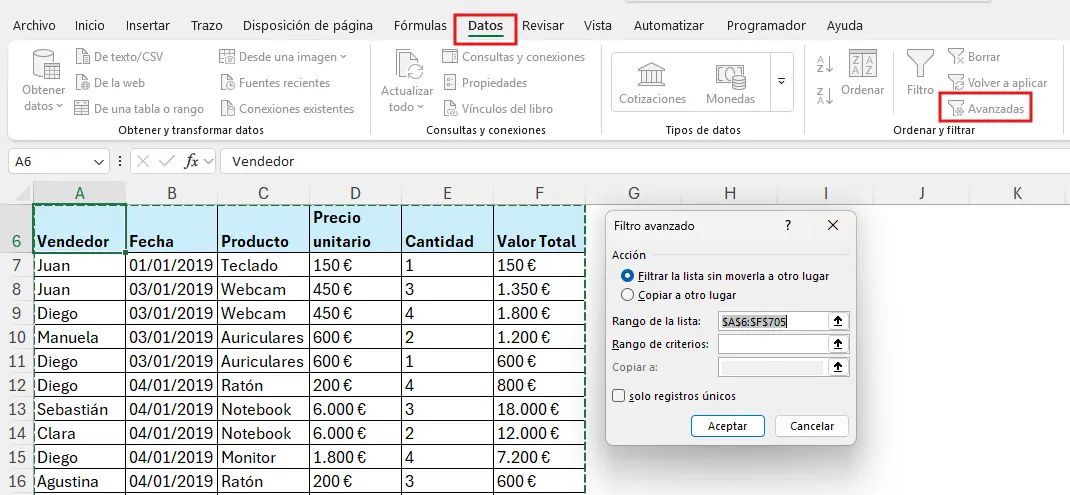Viewport: 1070px width, 495px height.
Task: Select row 10 header
Action: [16, 337]
